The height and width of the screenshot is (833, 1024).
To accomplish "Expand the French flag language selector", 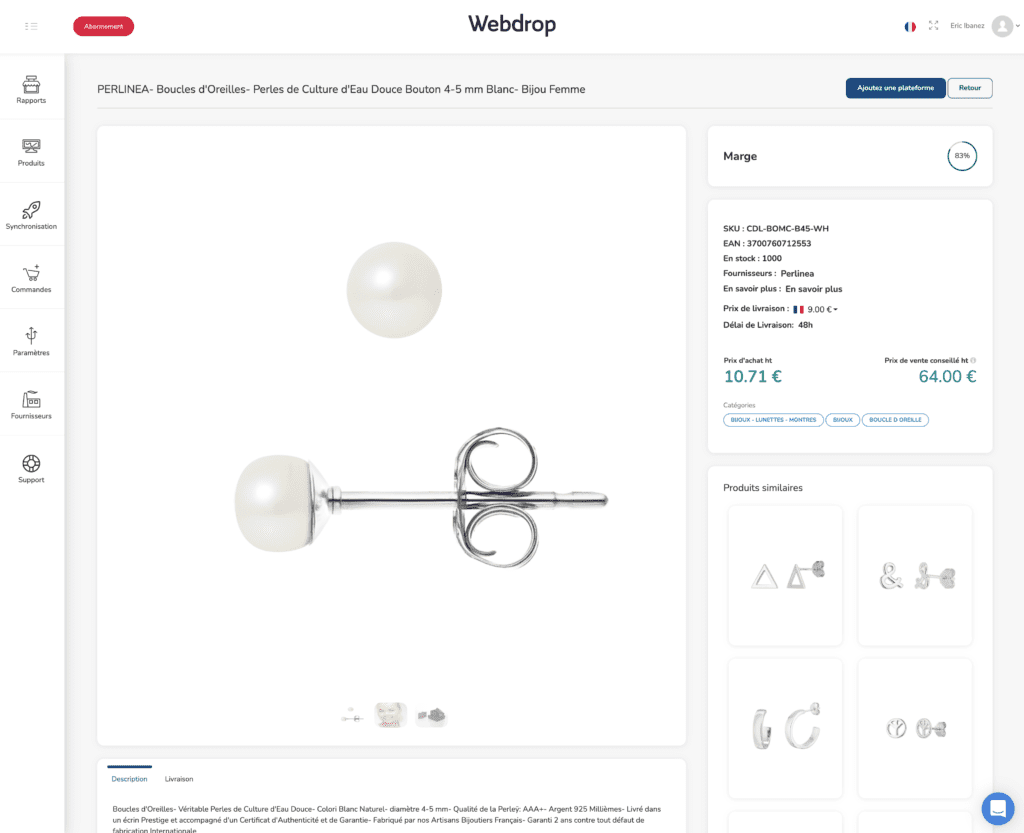I will click(910, 26).
